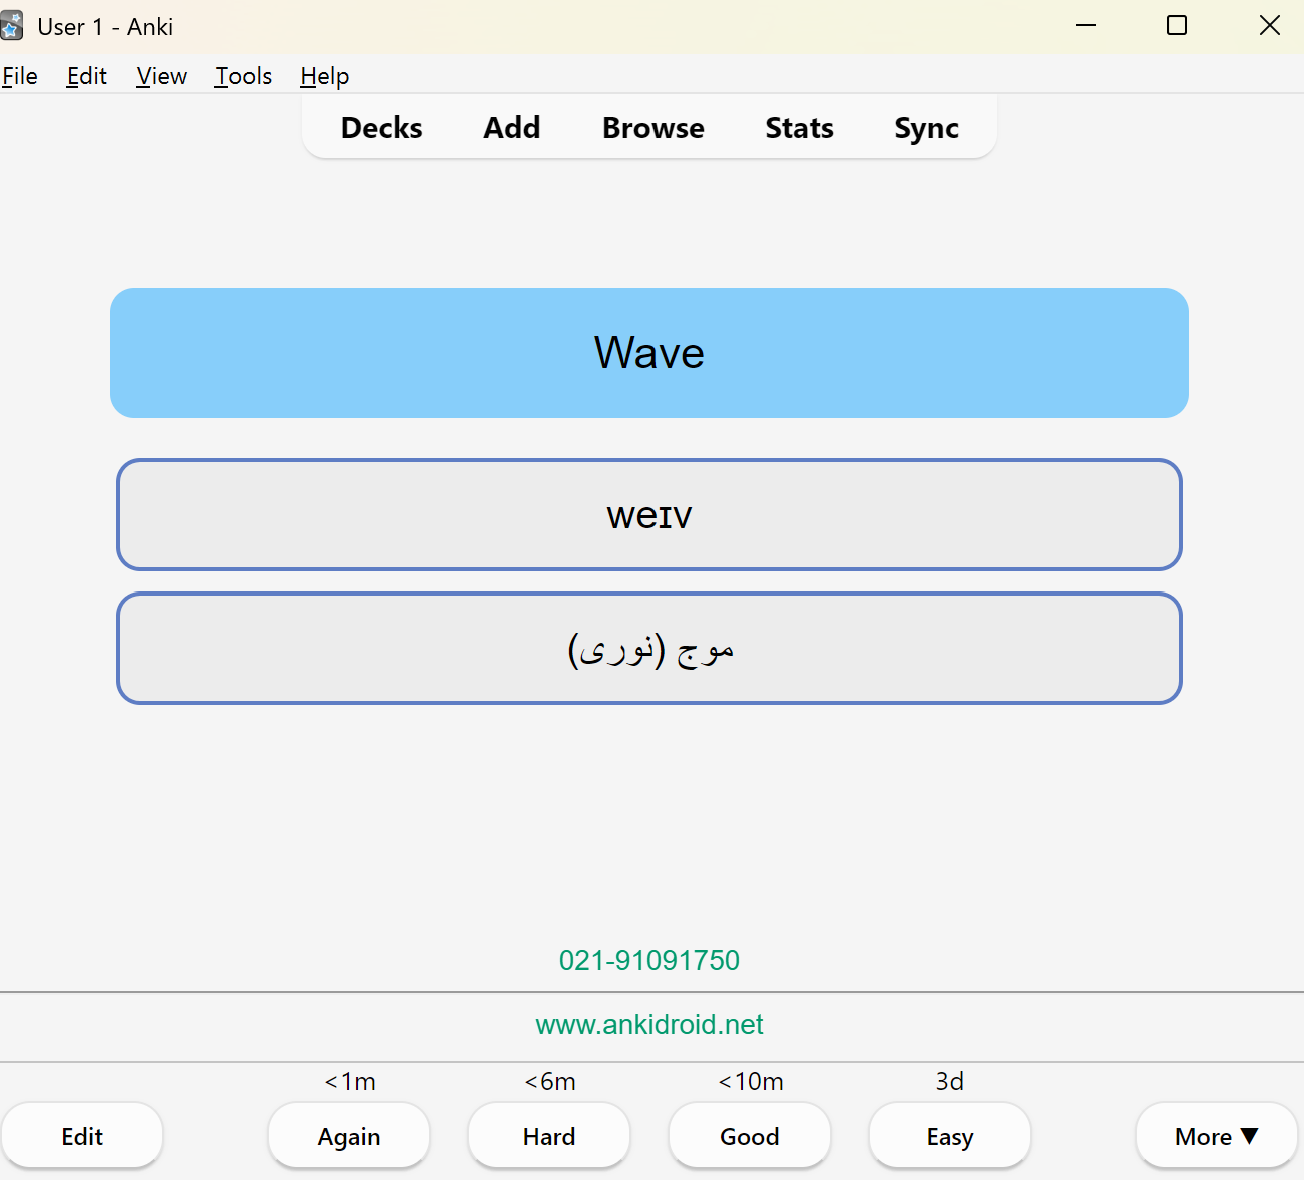
Task: Open the File menu
Action: 20,76
